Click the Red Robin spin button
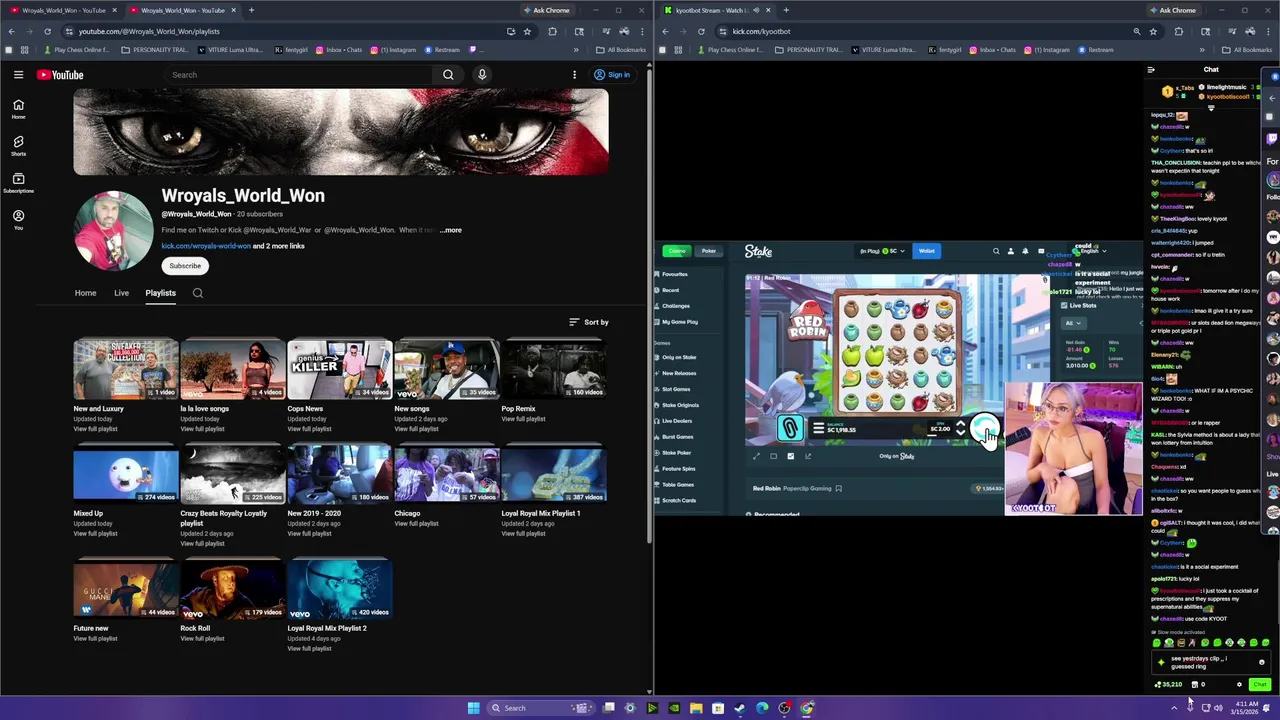 click(x=985, y=429)
